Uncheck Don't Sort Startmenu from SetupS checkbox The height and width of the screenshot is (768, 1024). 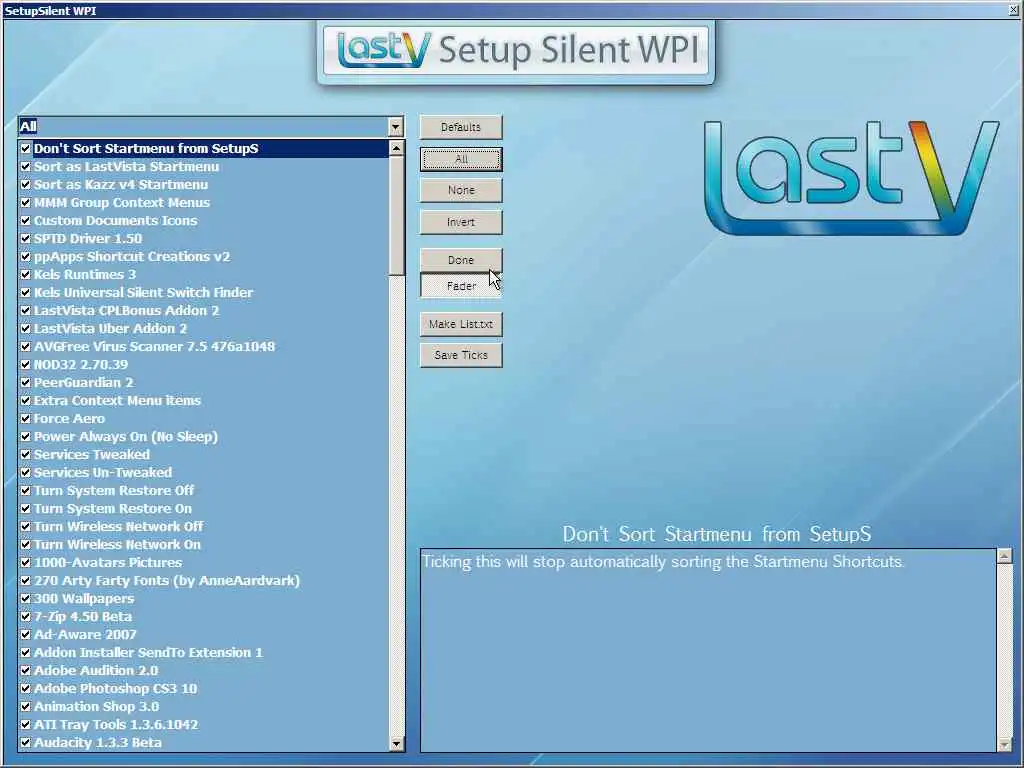click(25, 148)
